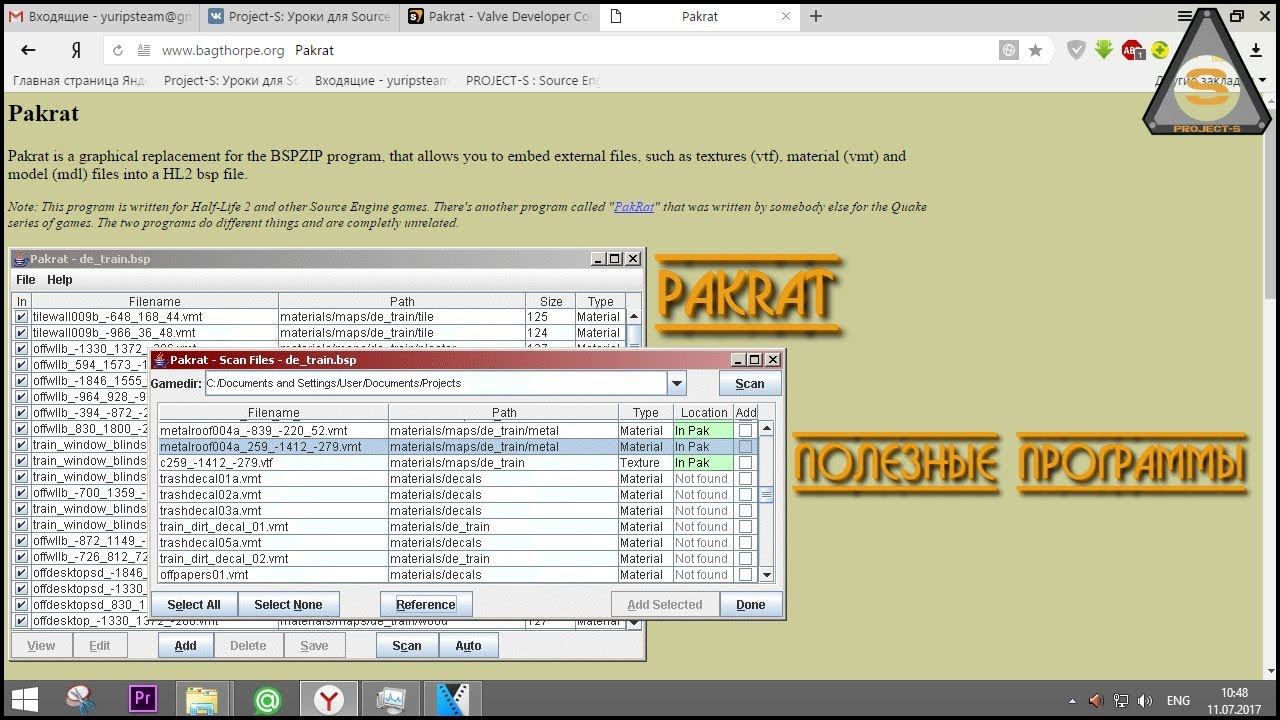Toggle Add checkbox for offpapers01.vmt
This screenshot has height=720, width=1280.
pos(745,575)
